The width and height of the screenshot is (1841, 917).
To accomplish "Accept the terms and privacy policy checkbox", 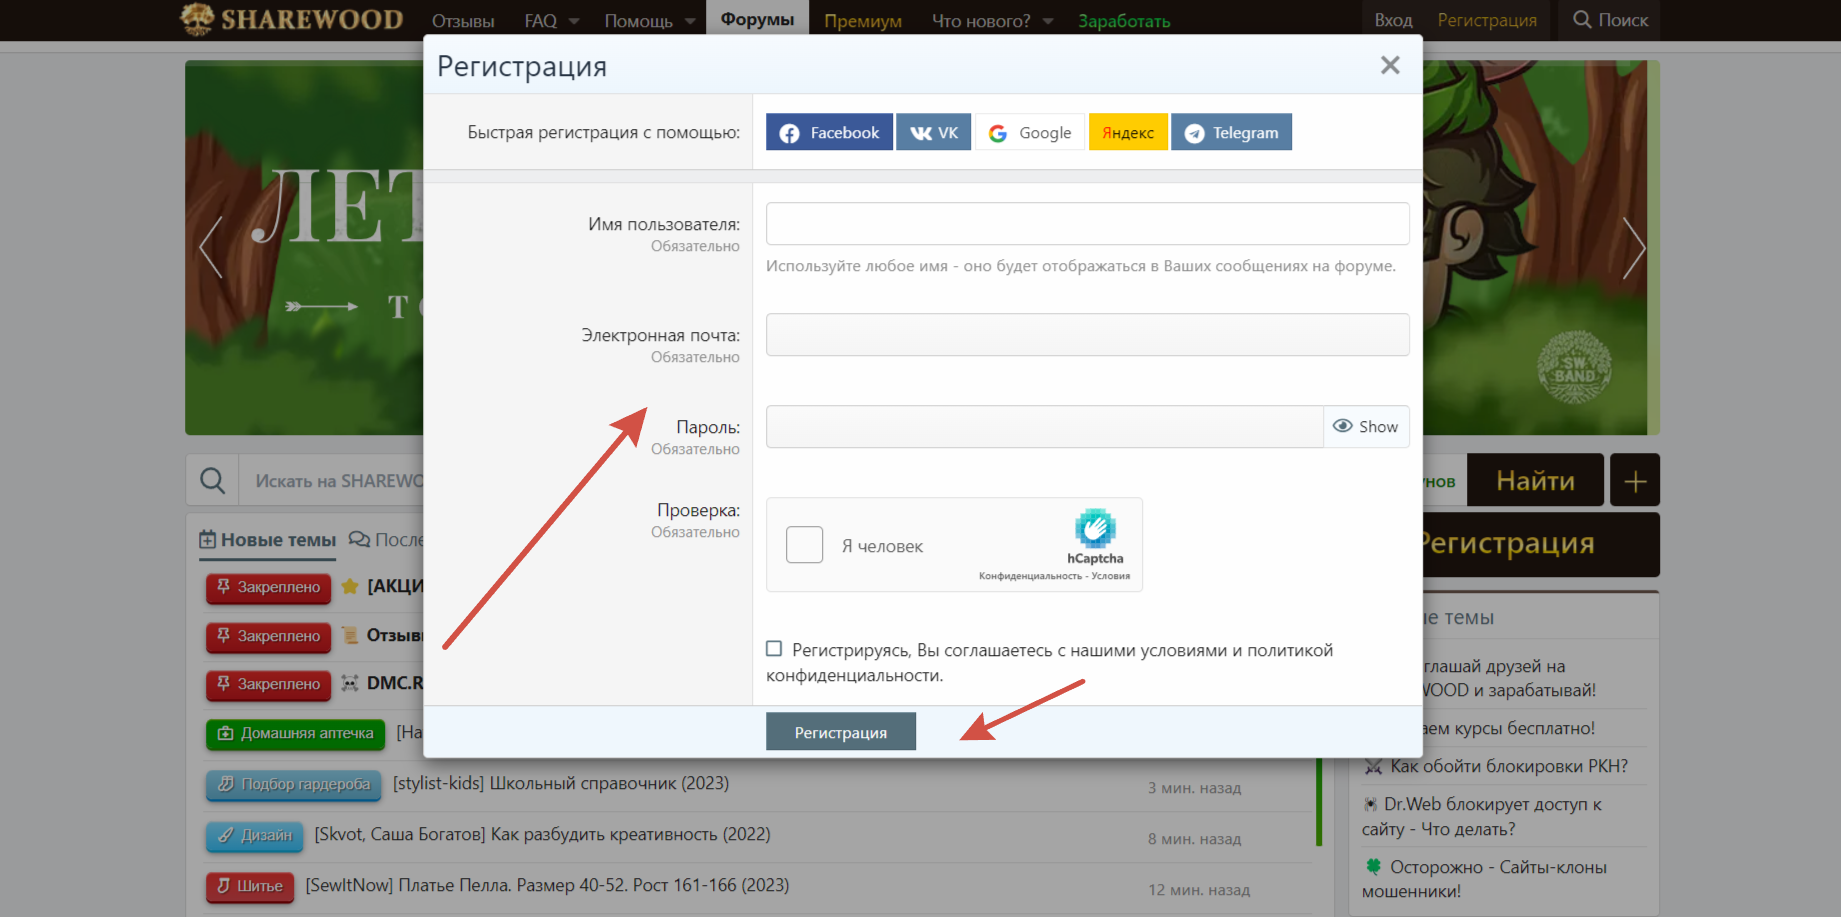I will pyautogui.click(x=774, y=649).
